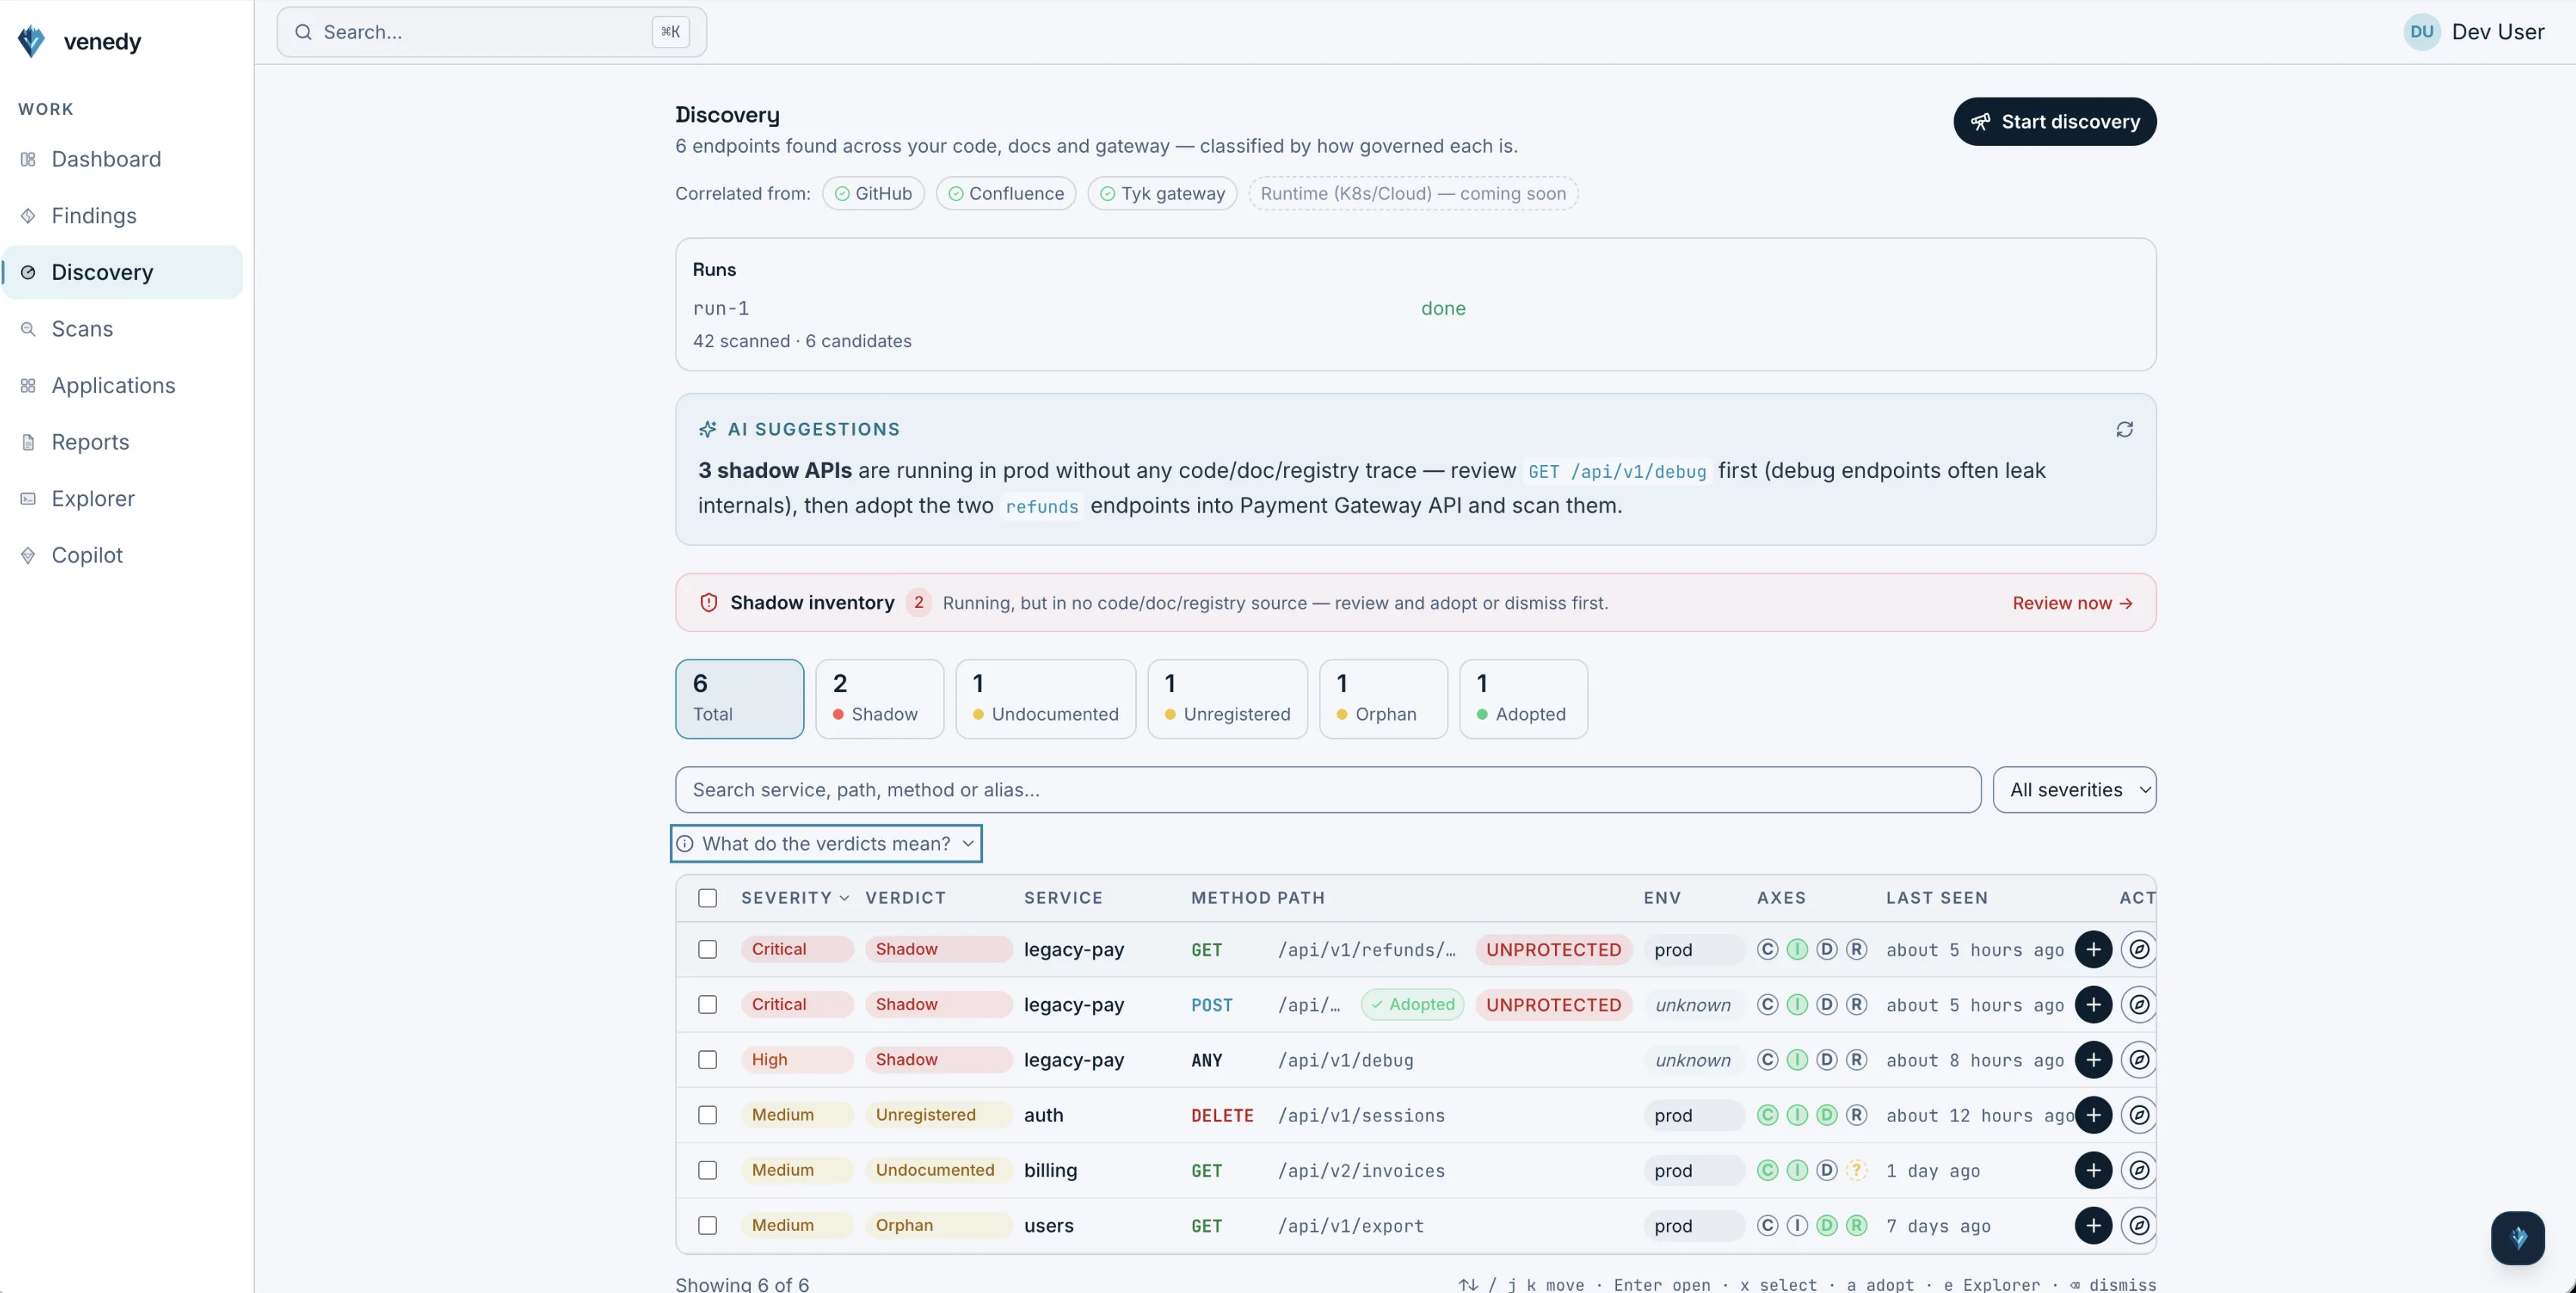Filter by the 1 Orphan card
2576x1293 pixels.
click(x=1383, y=699)
